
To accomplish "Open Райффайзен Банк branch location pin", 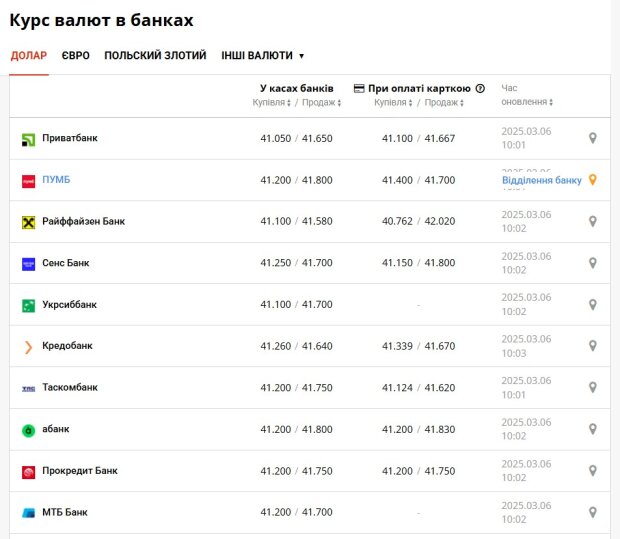I will pyautogui.click(x=592, y=221).
